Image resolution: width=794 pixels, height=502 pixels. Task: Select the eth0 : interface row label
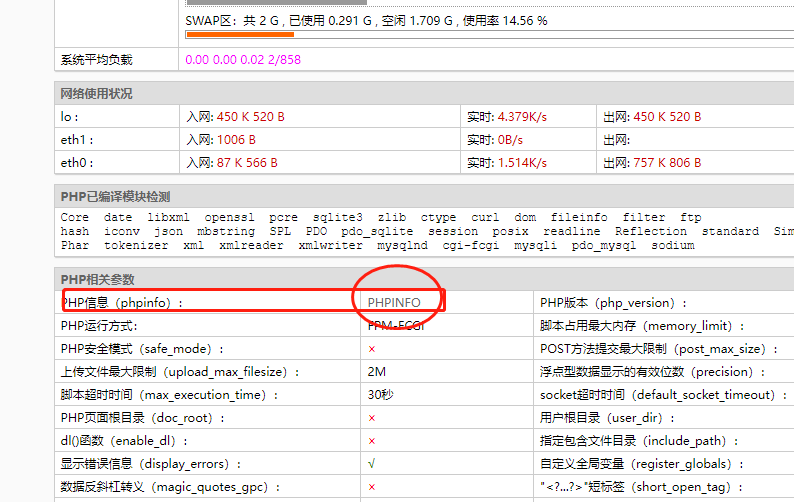click(x=76, y=163)
